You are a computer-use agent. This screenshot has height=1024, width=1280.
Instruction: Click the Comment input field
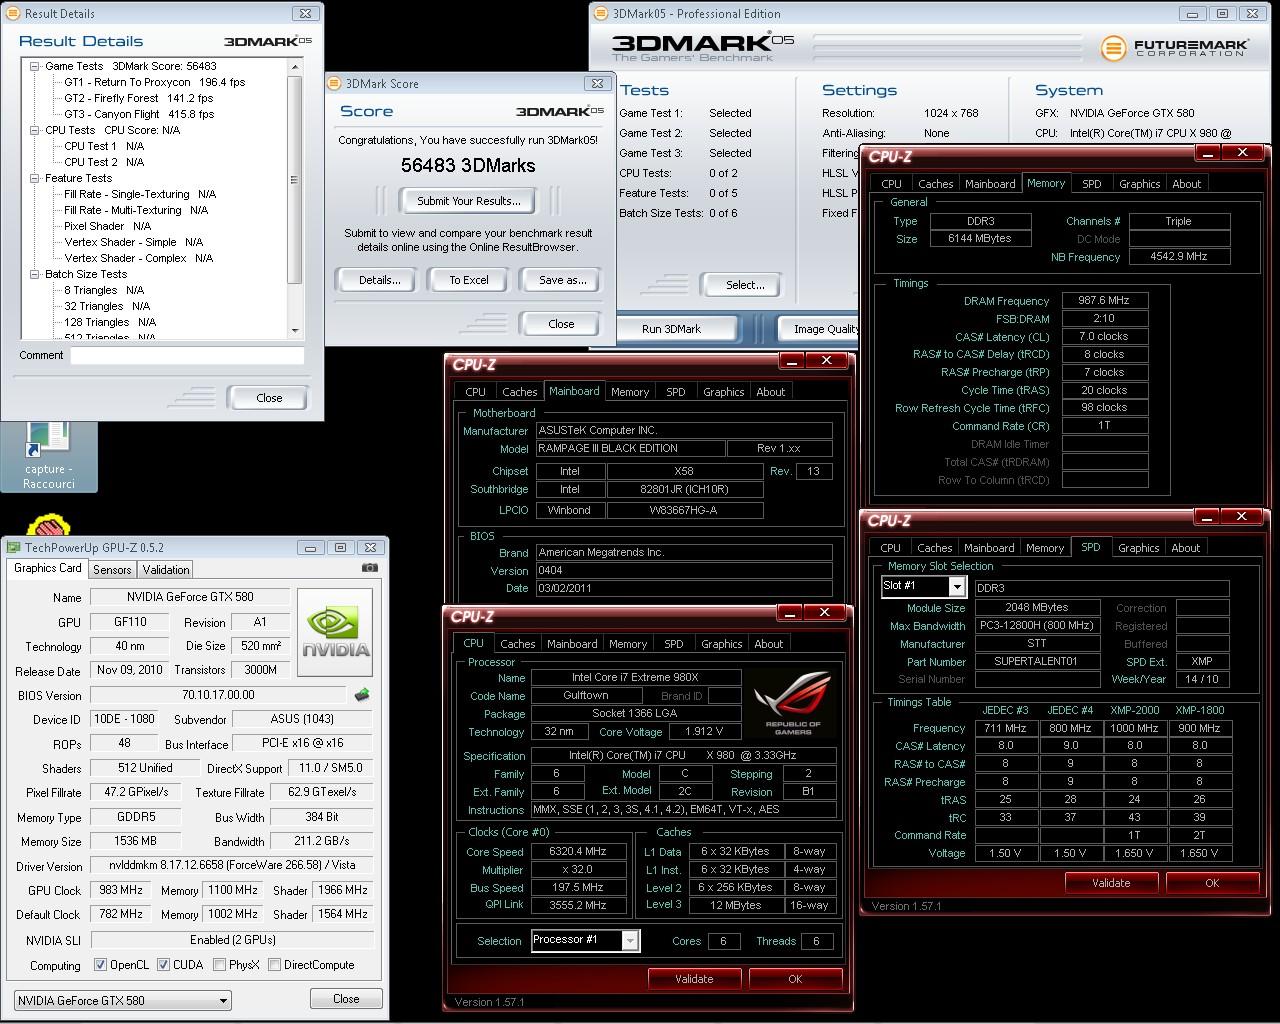pos(187,355)
